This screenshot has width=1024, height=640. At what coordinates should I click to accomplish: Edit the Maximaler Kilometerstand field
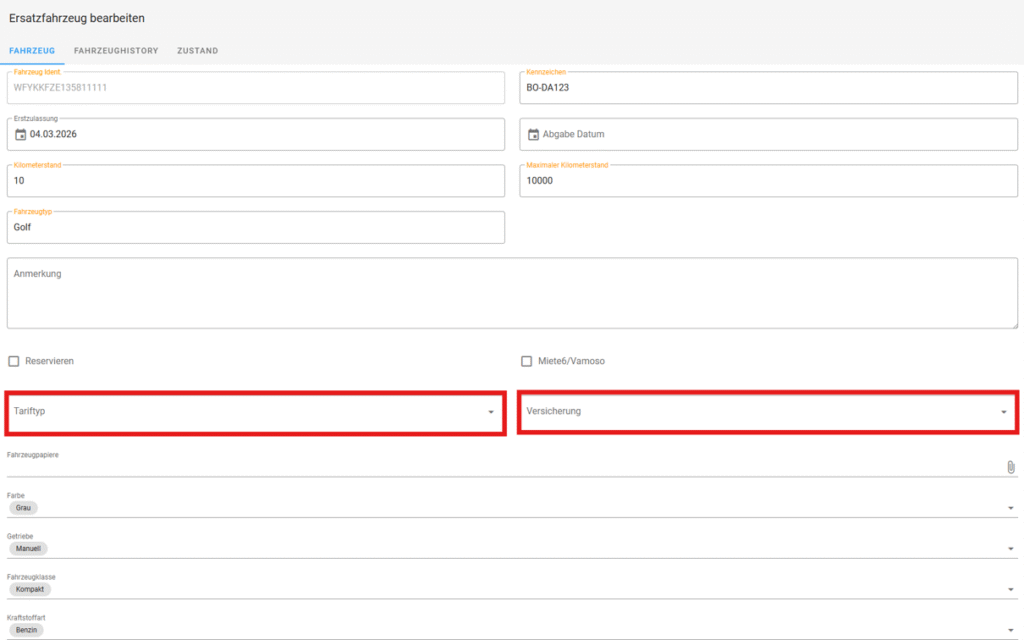tap(769, 181)
